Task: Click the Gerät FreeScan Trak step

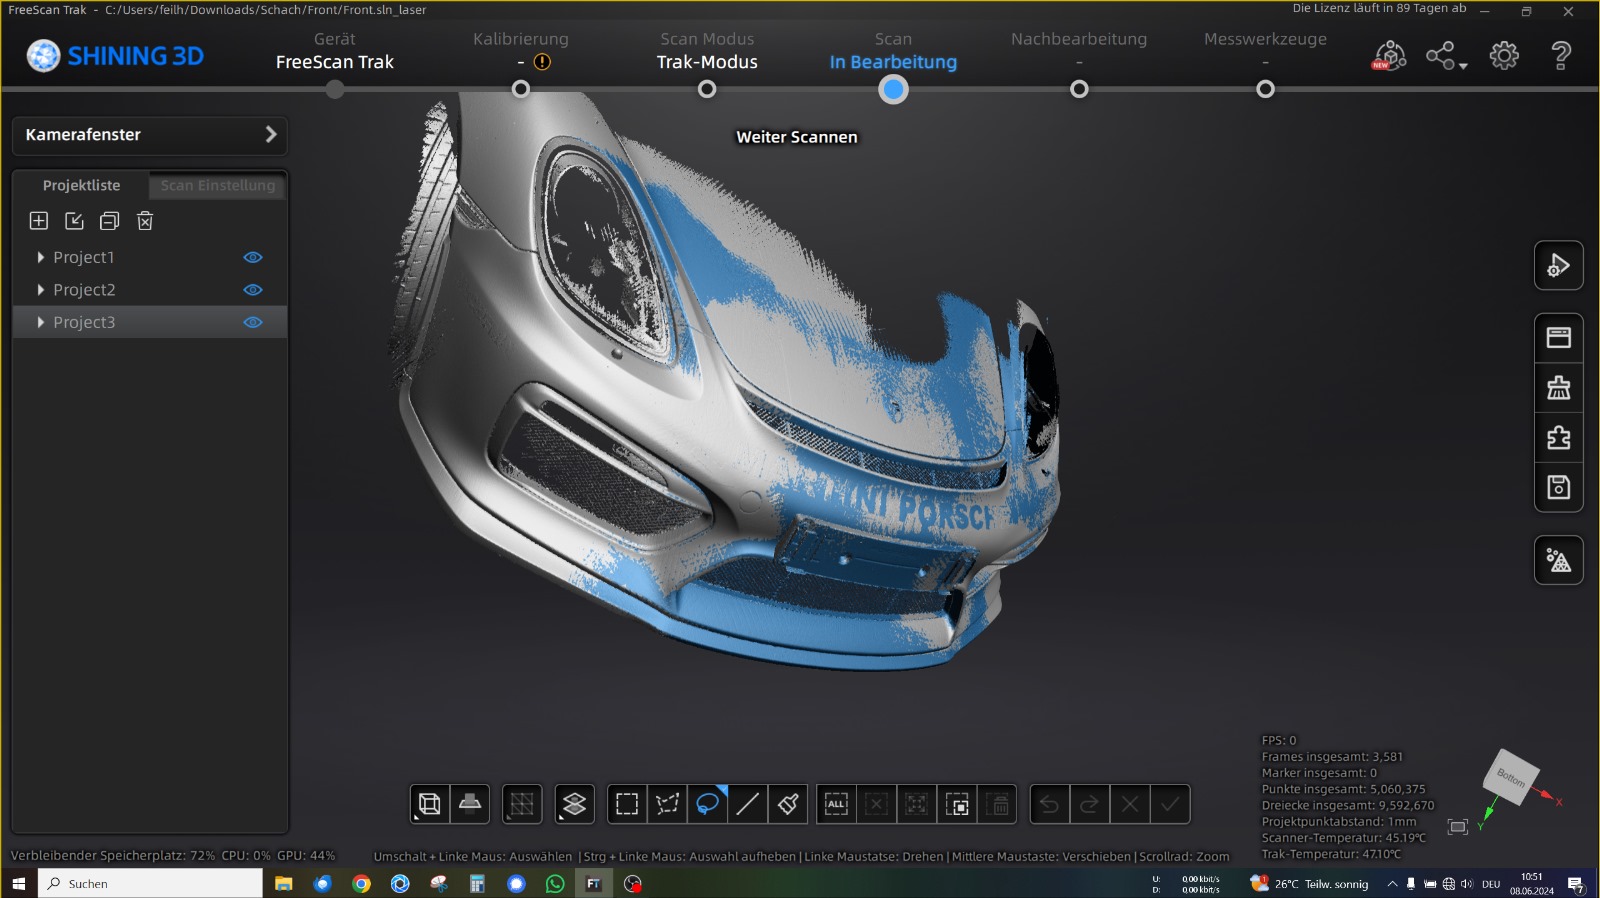Action: [335, 62]
